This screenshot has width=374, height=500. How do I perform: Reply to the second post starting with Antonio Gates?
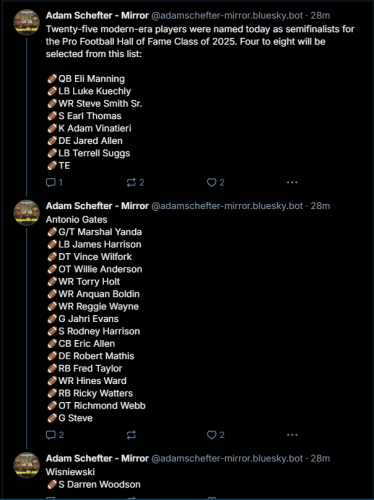pyautogui.click(x=54, y=435)
